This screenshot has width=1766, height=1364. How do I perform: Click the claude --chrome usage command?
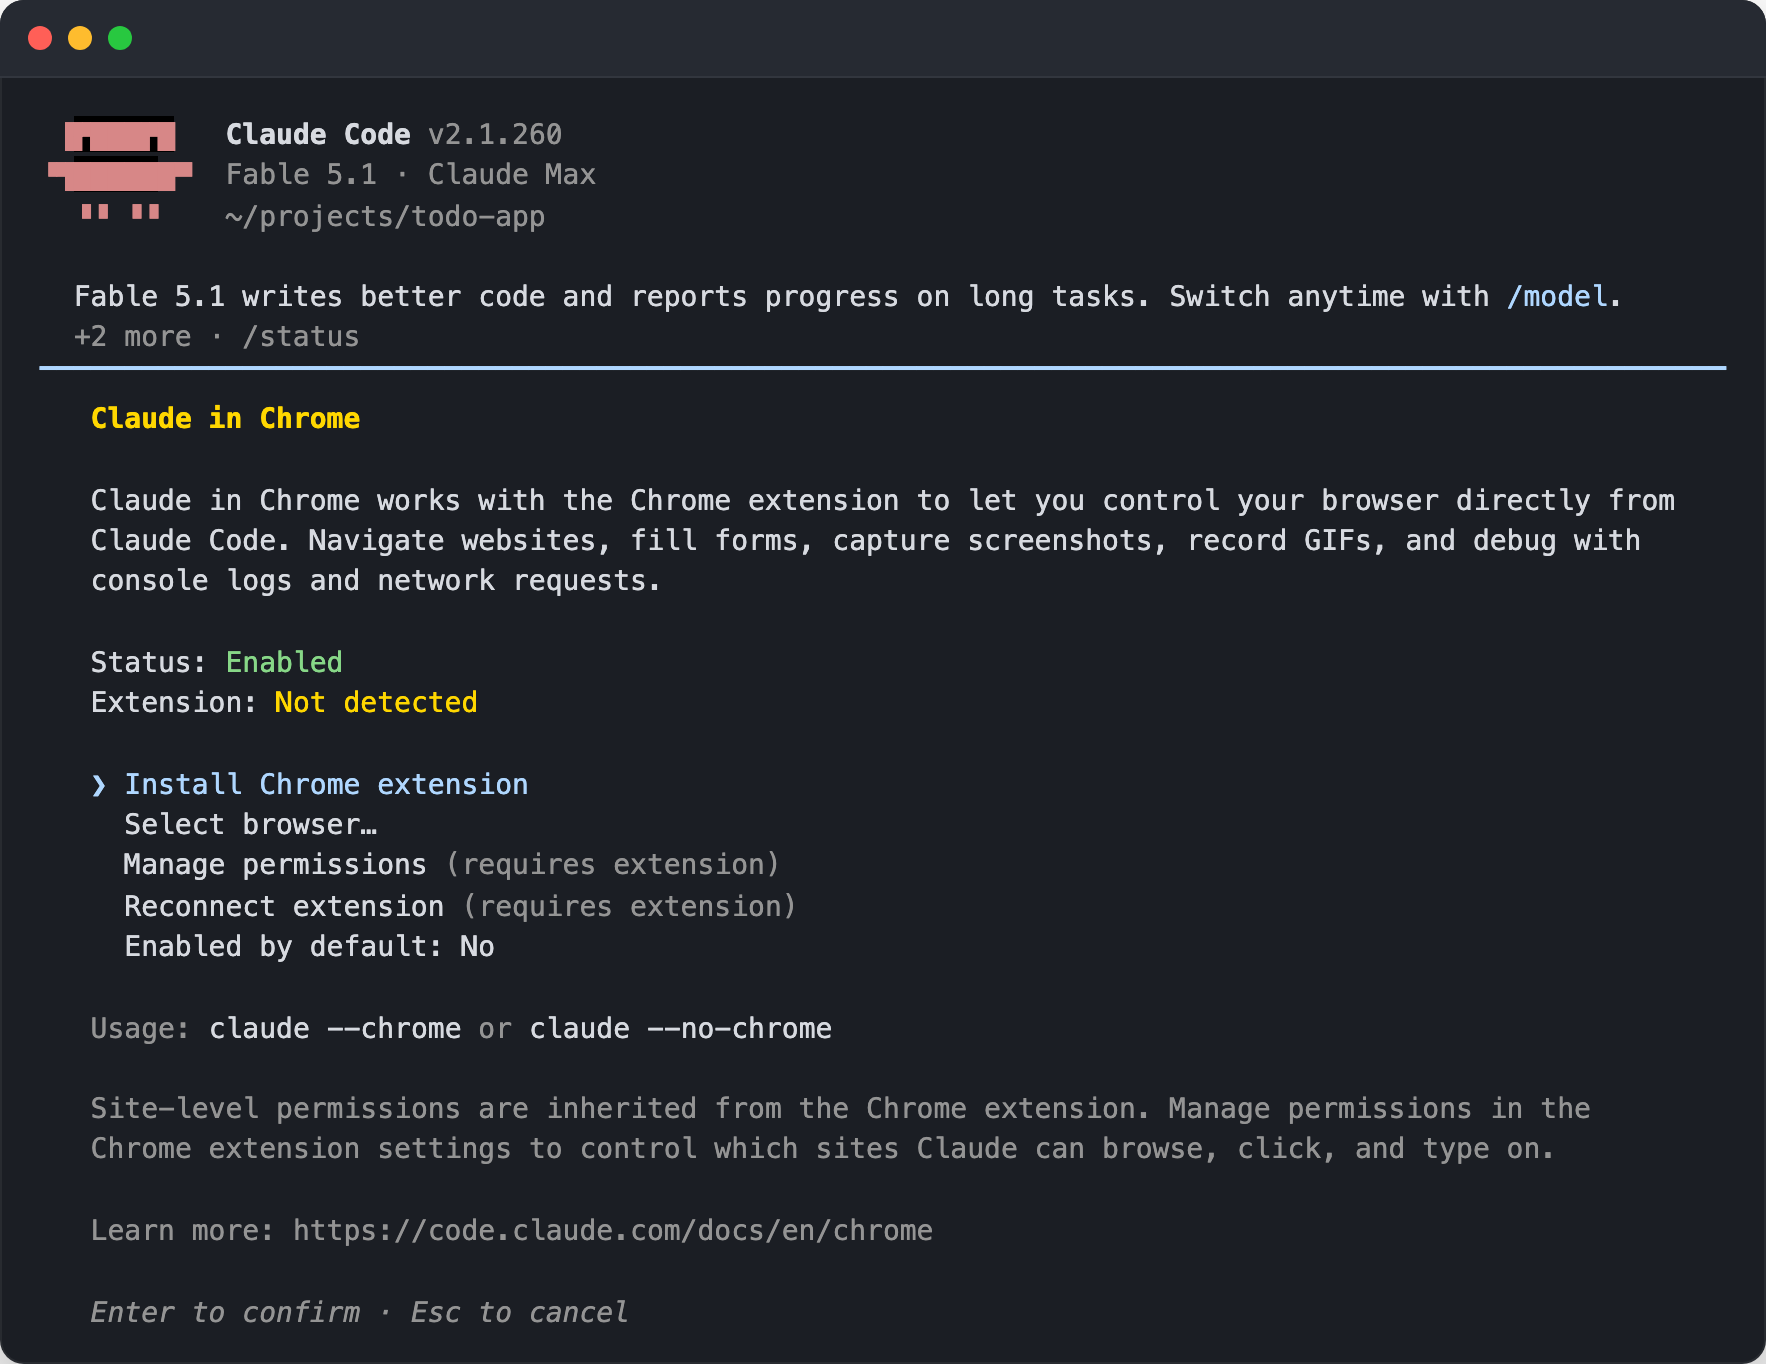[x=335, y=1029]
